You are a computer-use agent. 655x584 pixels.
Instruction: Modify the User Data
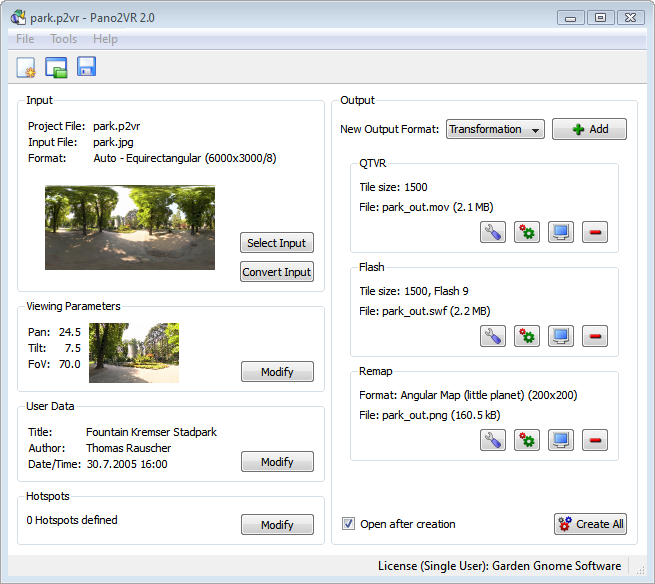click(277, 462)
